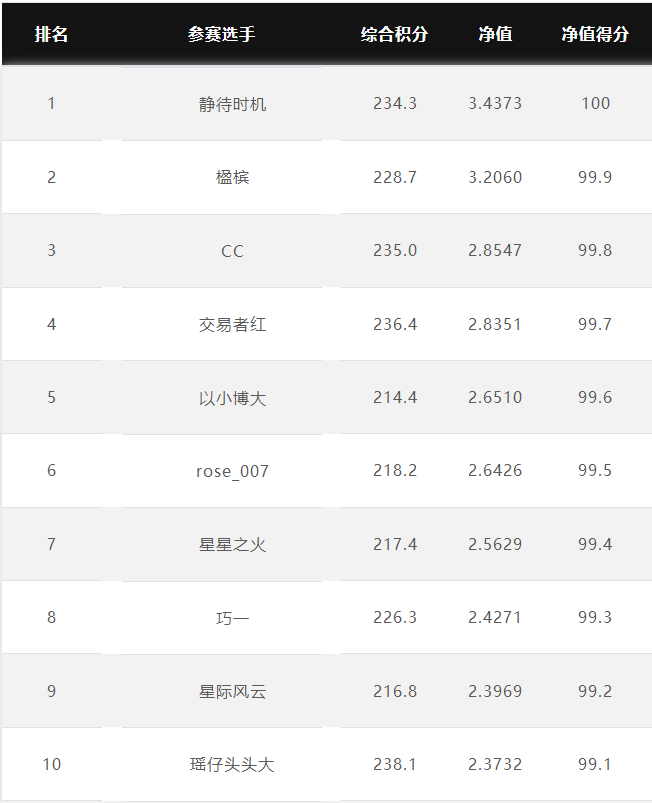
Task: Click the 综合积分 column header
Action: click(394, 34)
